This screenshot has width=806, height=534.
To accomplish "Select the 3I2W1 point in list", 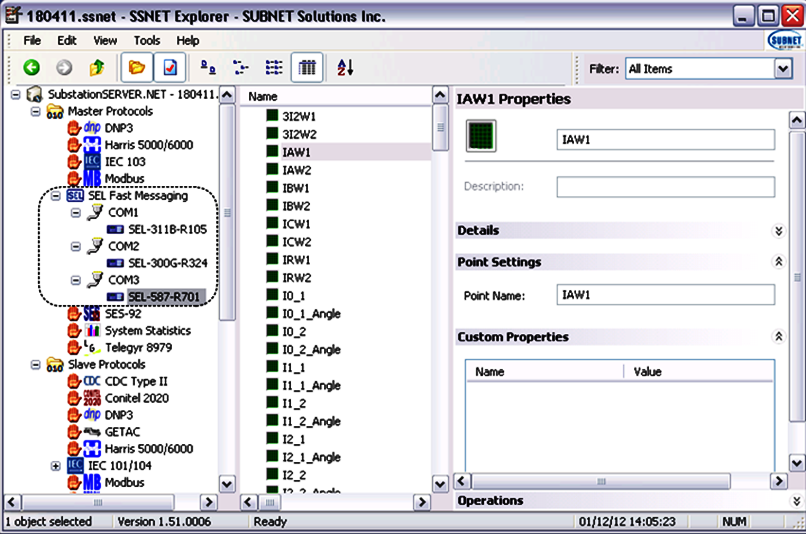I will click(x=299, y=116).
